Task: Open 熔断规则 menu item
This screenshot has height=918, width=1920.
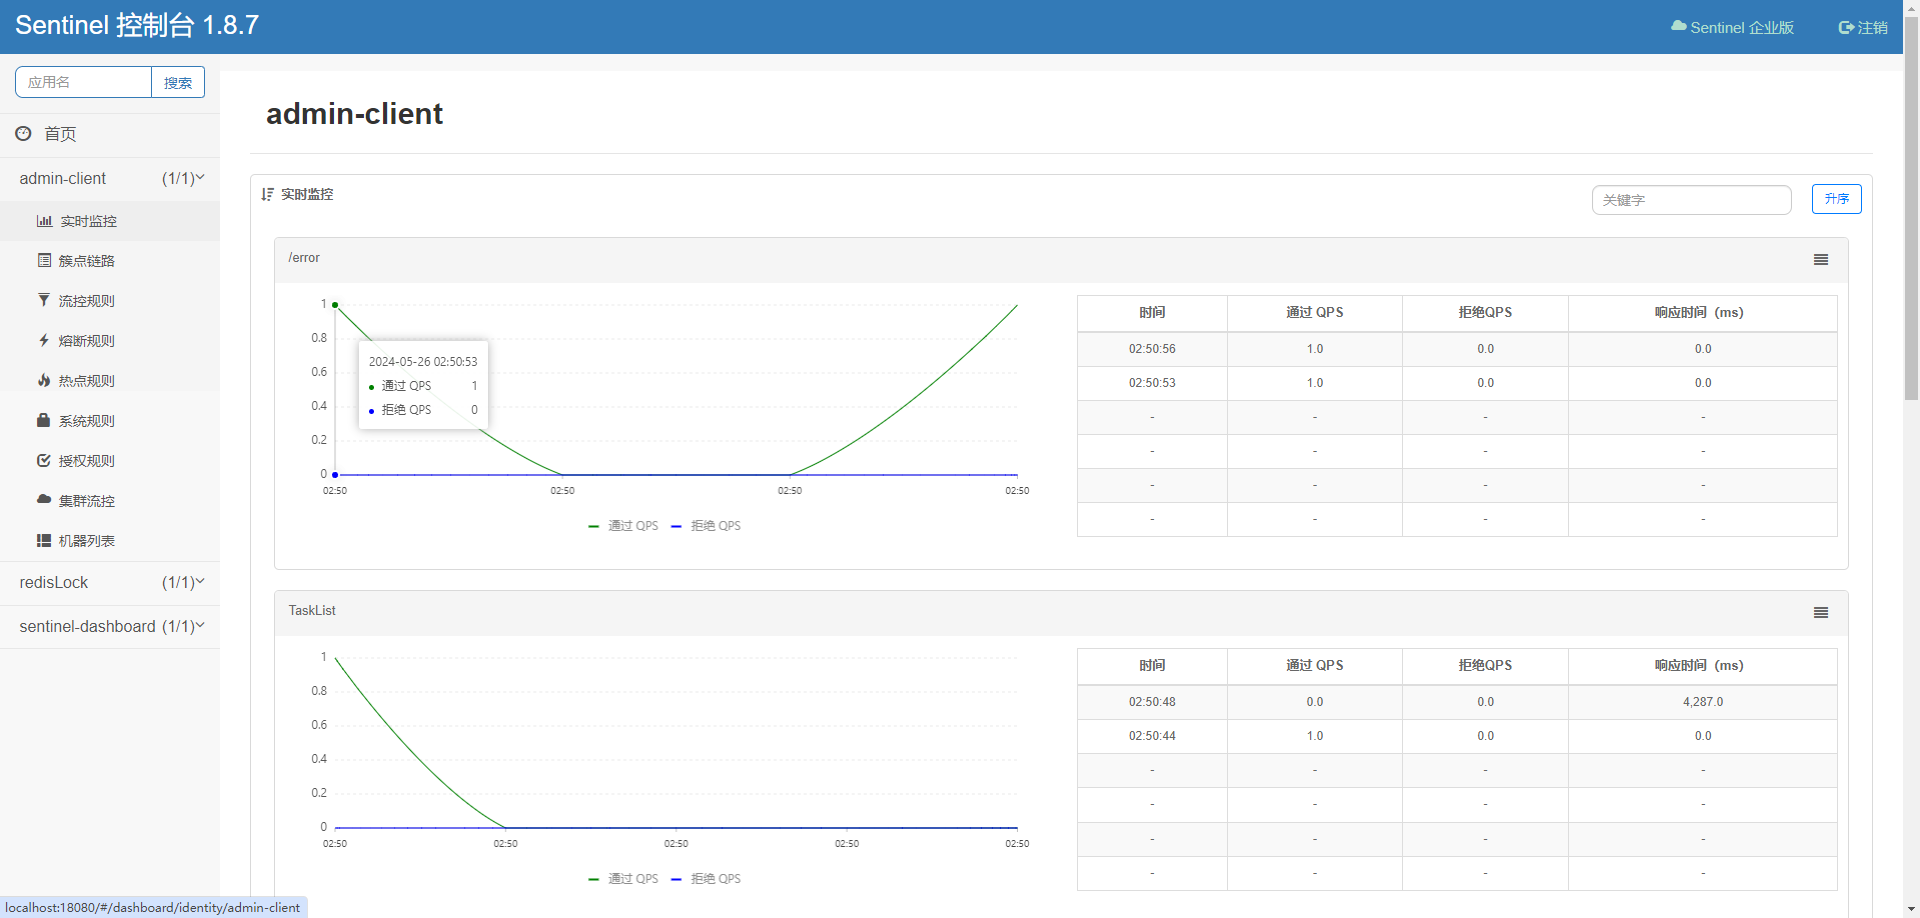Action: (110, 341)
